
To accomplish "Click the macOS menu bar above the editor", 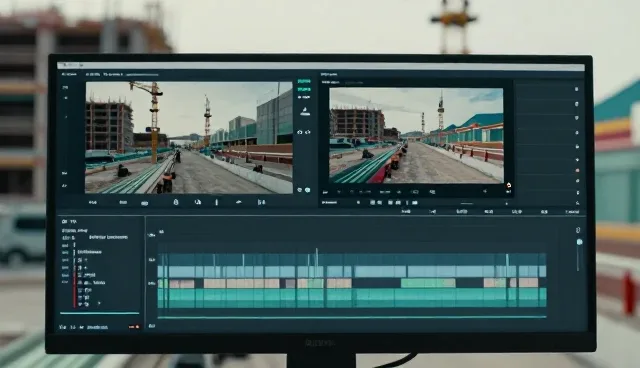I will click(321, 65).
